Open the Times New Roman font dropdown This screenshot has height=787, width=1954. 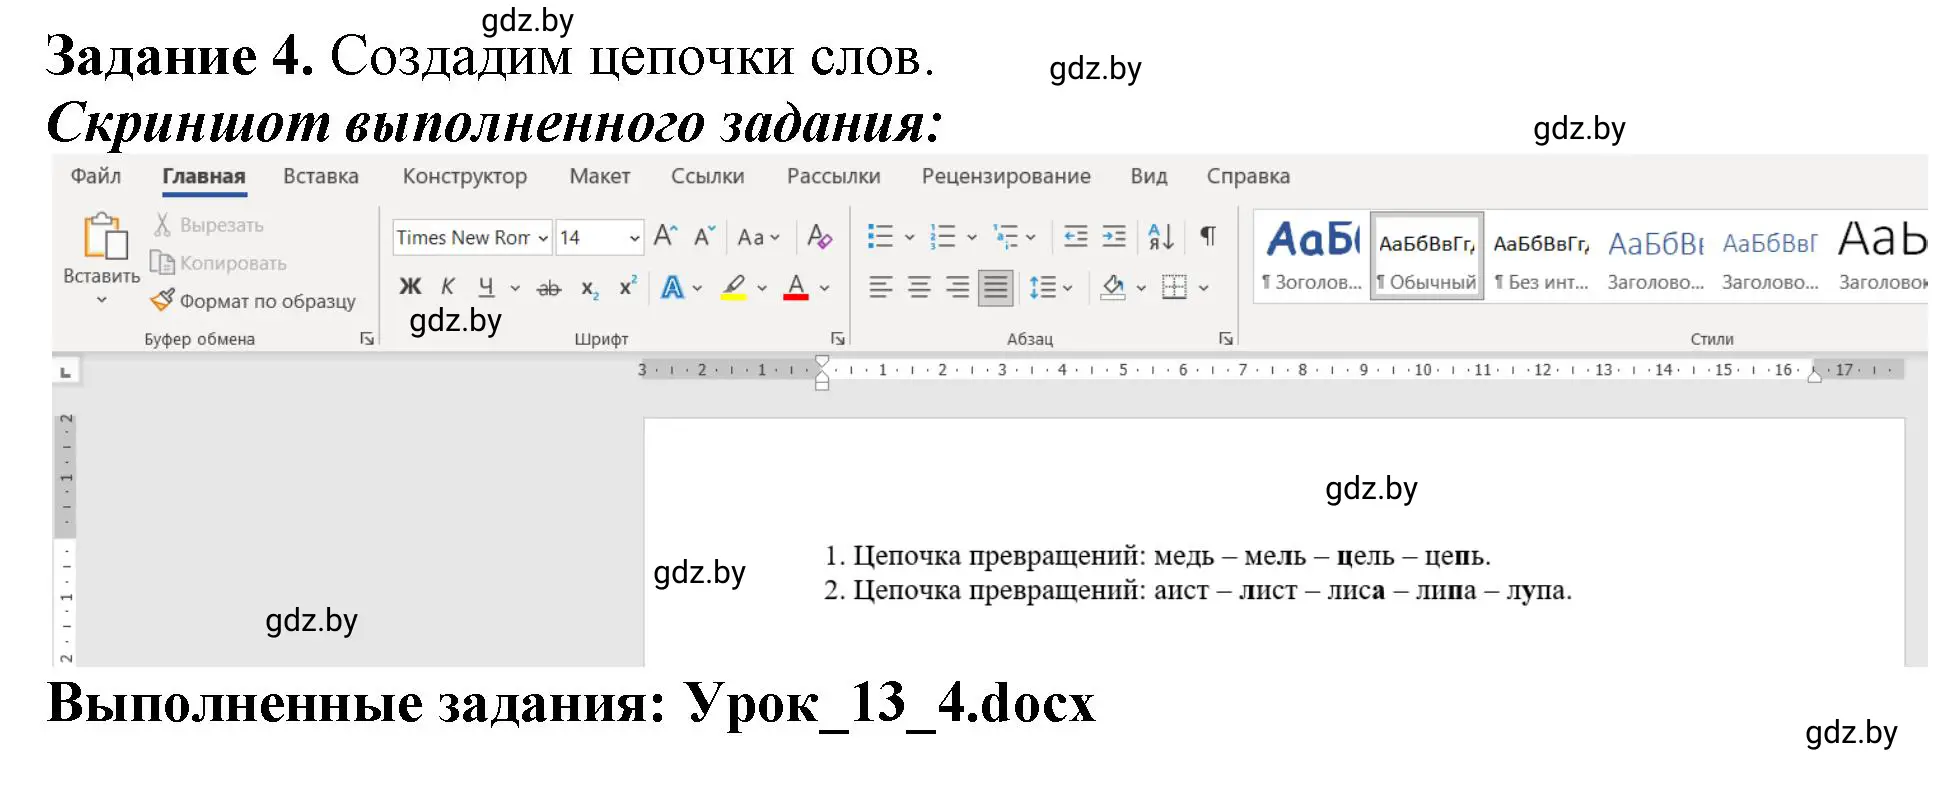[543, 238]
